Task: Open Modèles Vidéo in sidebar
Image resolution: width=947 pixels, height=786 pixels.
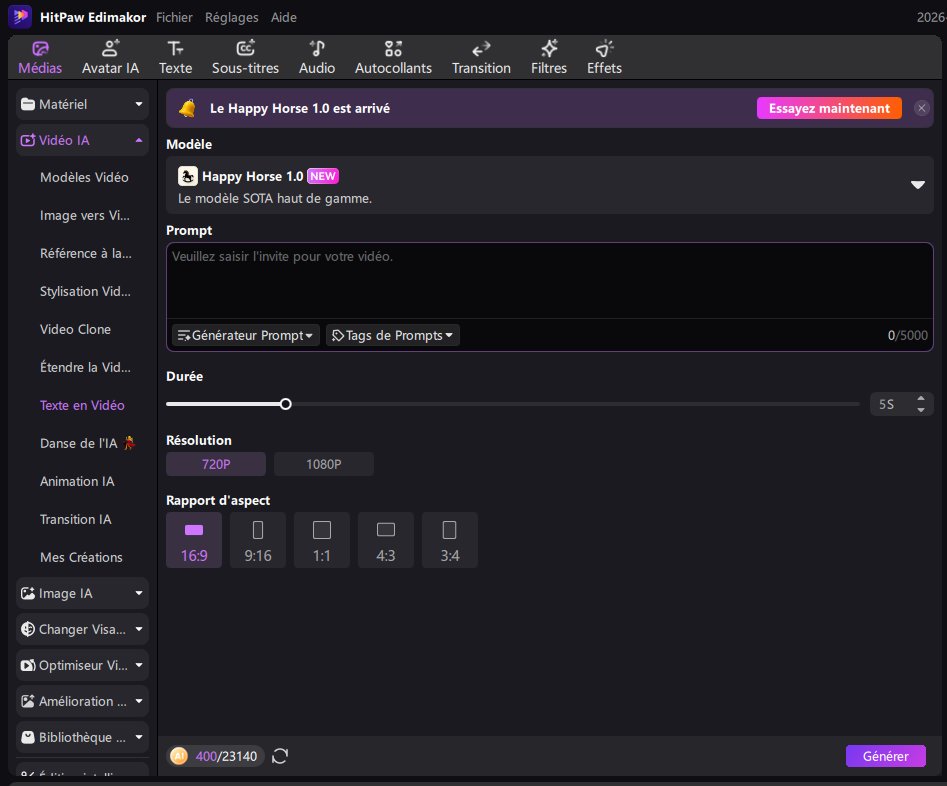Action: pyautogui.click(x=84, y=177)
